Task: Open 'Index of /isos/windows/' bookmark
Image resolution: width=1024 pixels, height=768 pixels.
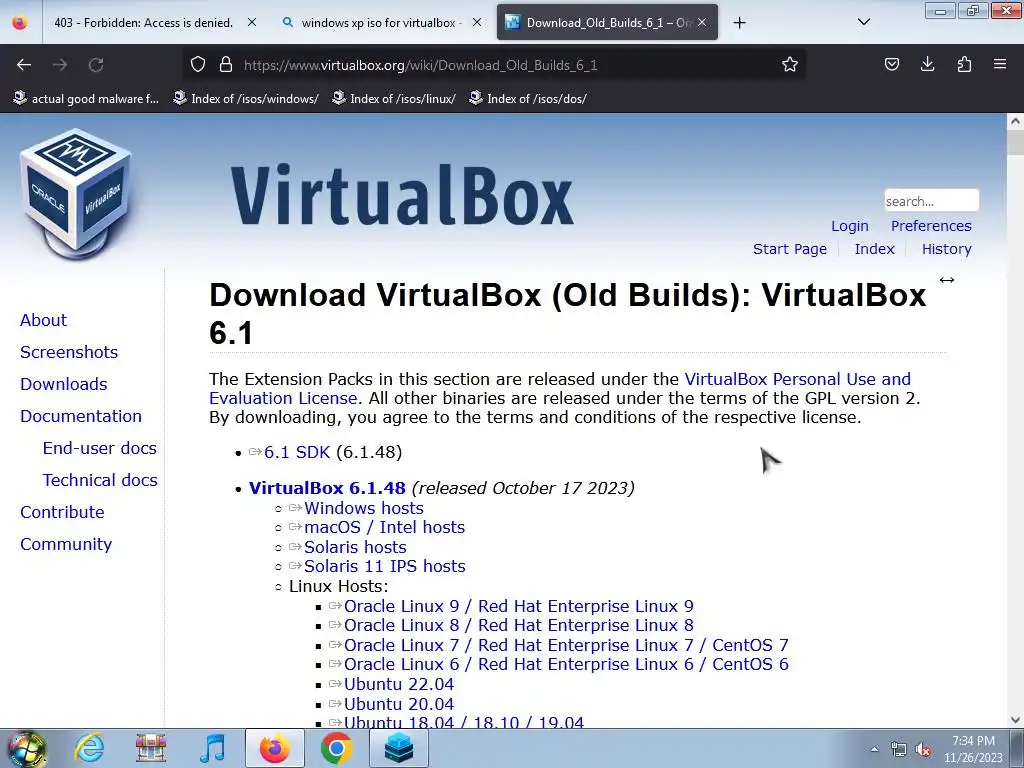Action: pyautogui.click(x=246, y=99)
